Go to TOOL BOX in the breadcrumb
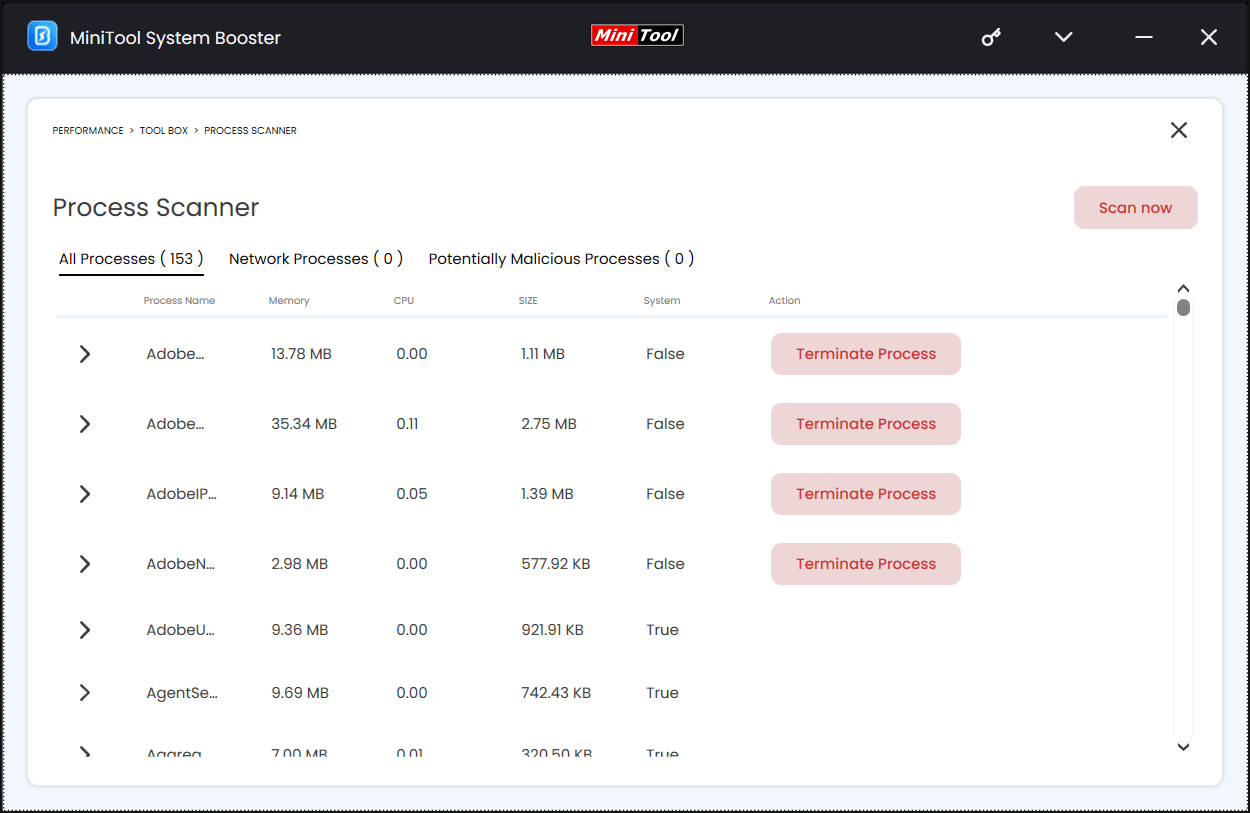 click(x=164, y=131)
